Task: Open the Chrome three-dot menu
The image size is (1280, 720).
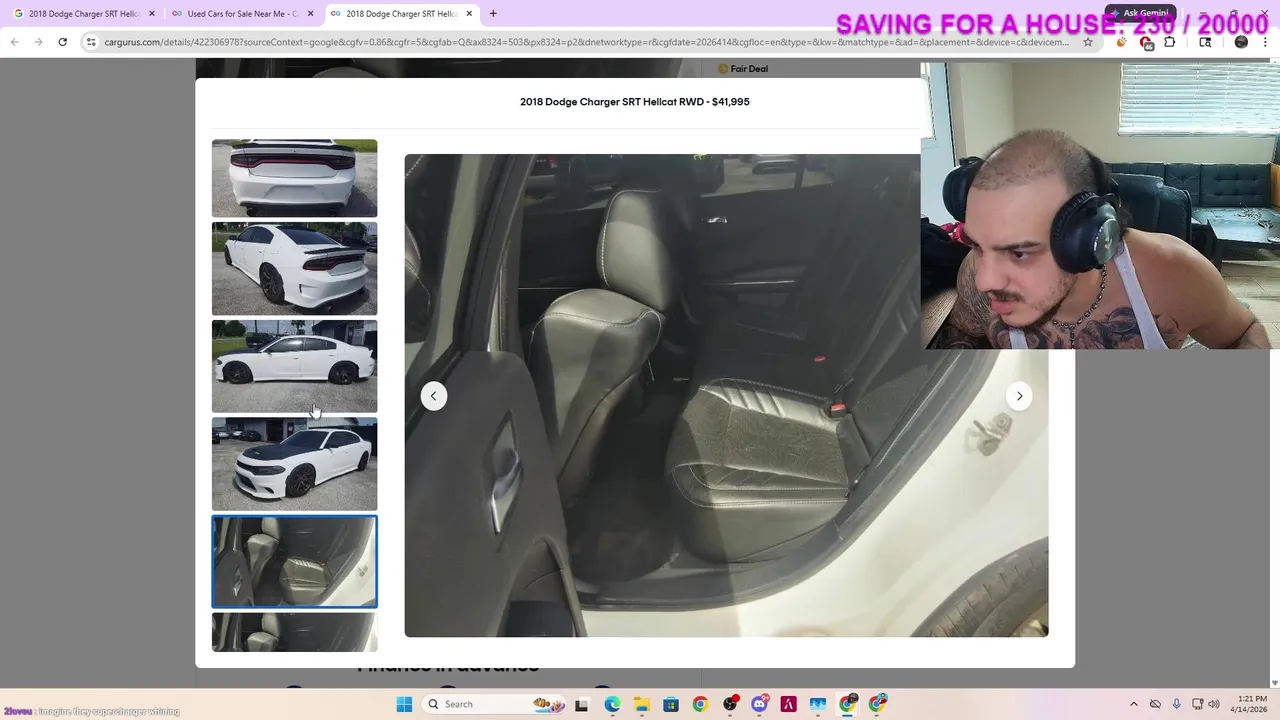Action: point(1267,42)
